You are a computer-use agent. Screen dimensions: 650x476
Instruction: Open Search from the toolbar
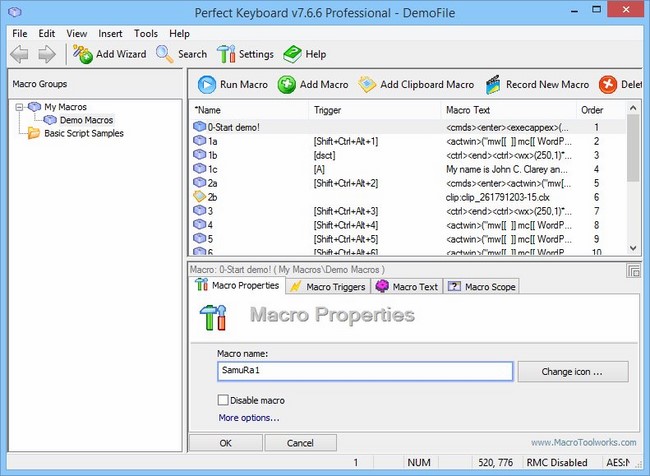166,54
